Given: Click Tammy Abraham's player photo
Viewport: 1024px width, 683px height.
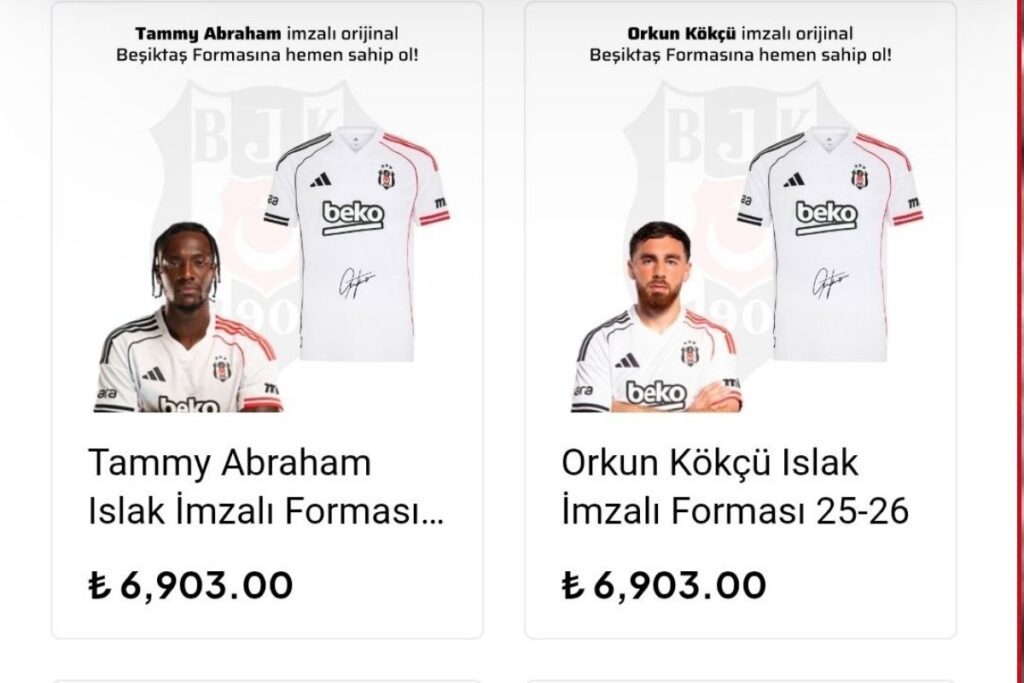Looking at the screenshot, I should 188,317.
